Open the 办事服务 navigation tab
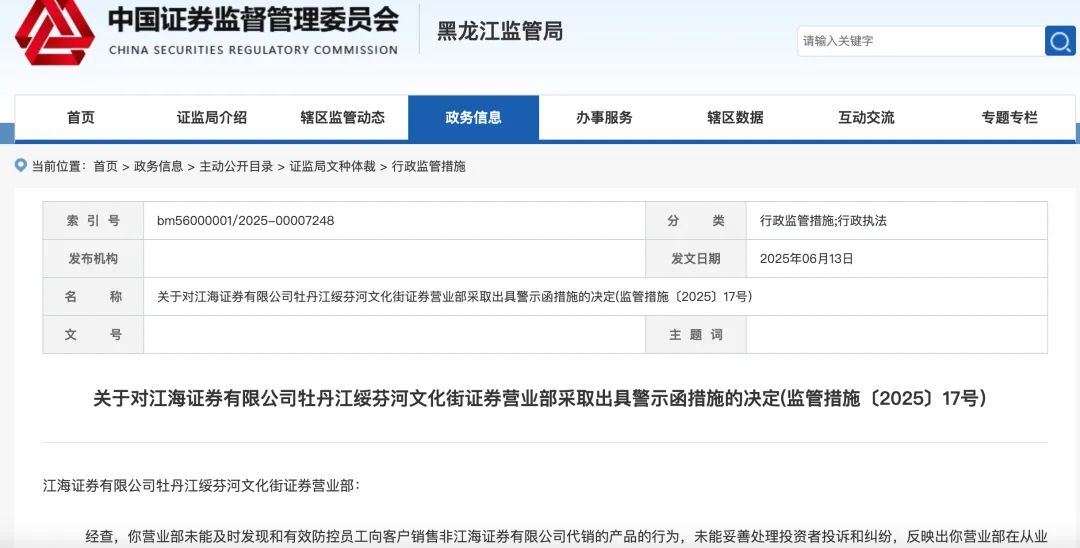 tap(604, 118)
